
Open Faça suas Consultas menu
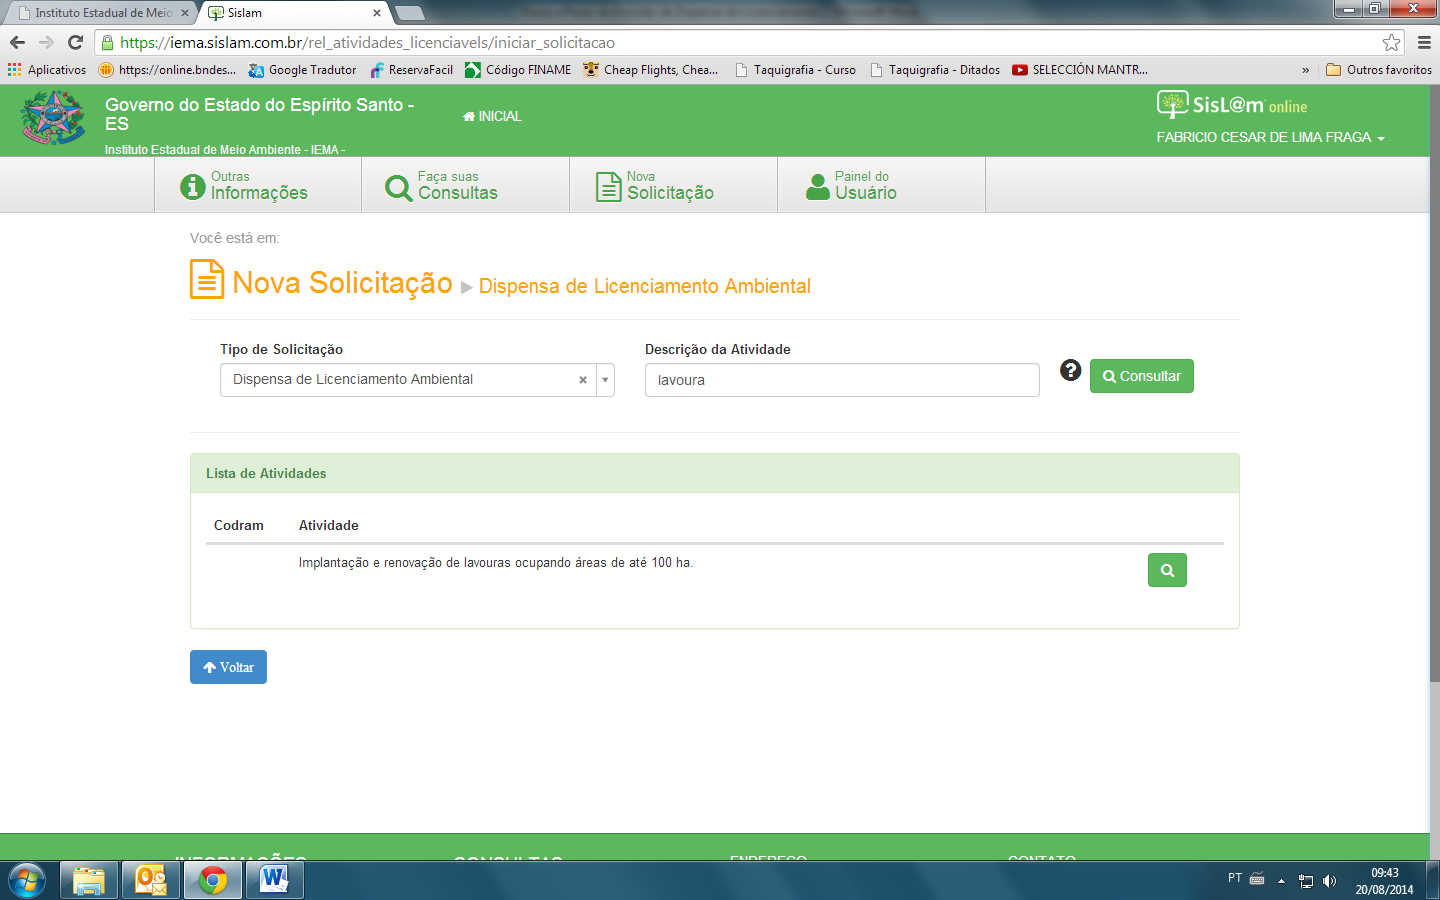pyautogui.click(x=466, y=185)
